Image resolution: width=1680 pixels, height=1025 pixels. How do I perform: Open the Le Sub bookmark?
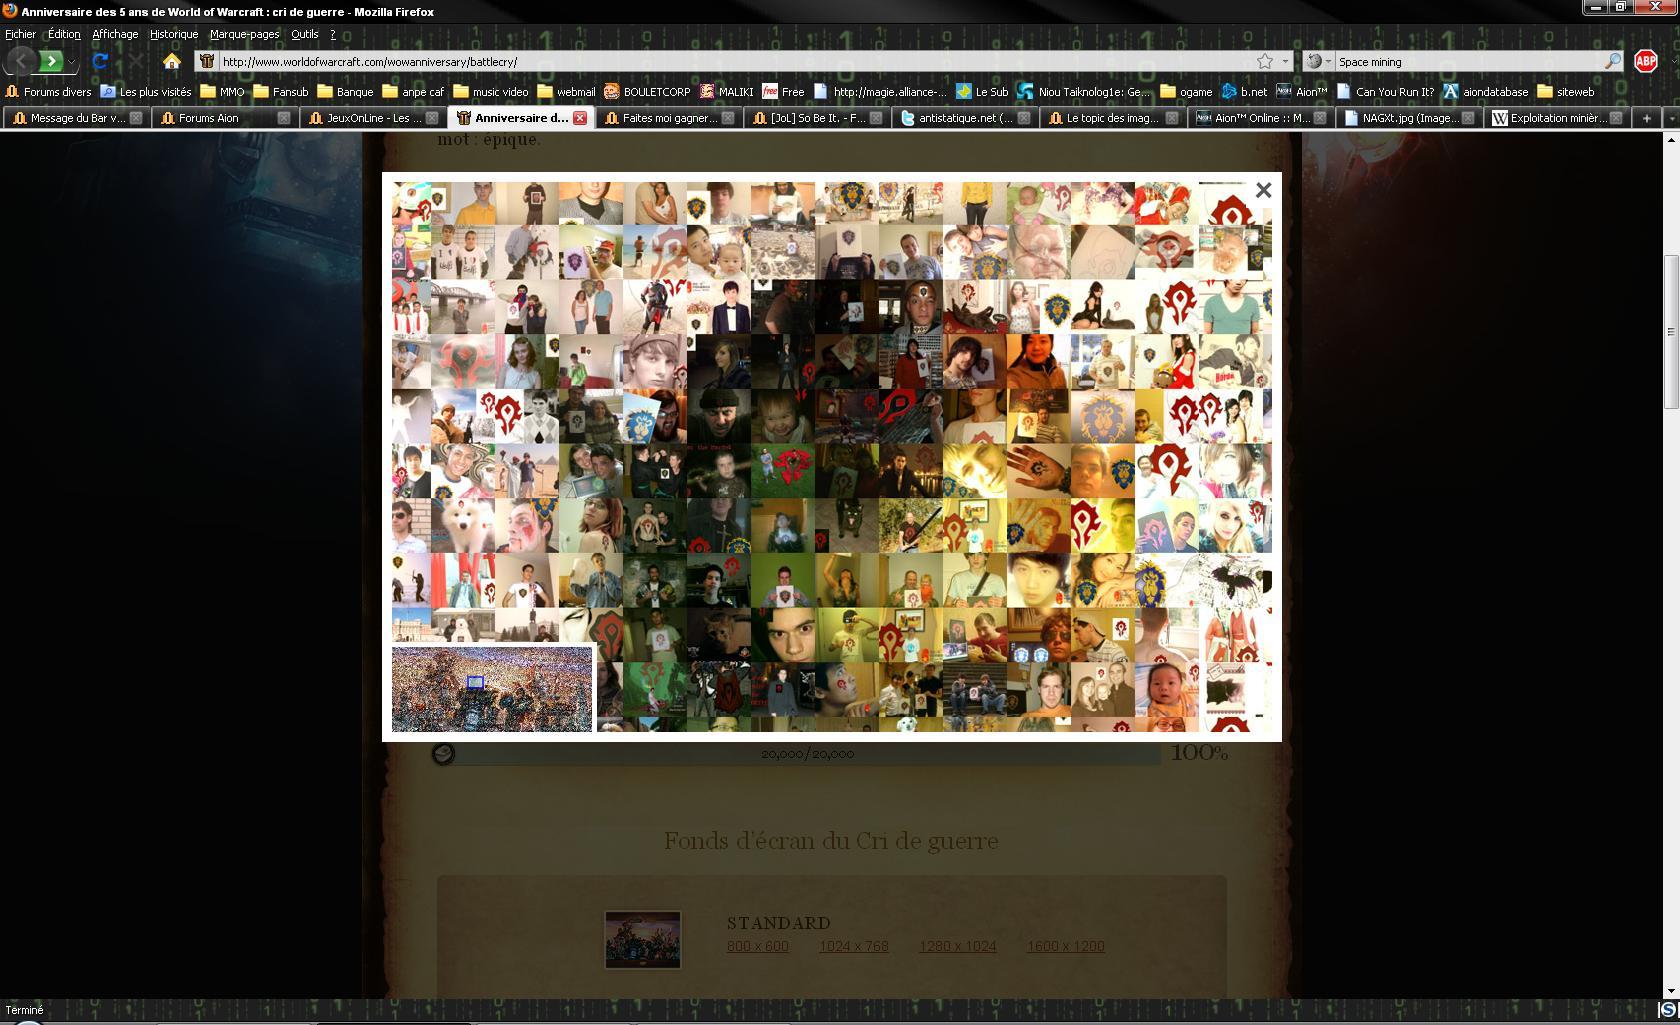982,92
